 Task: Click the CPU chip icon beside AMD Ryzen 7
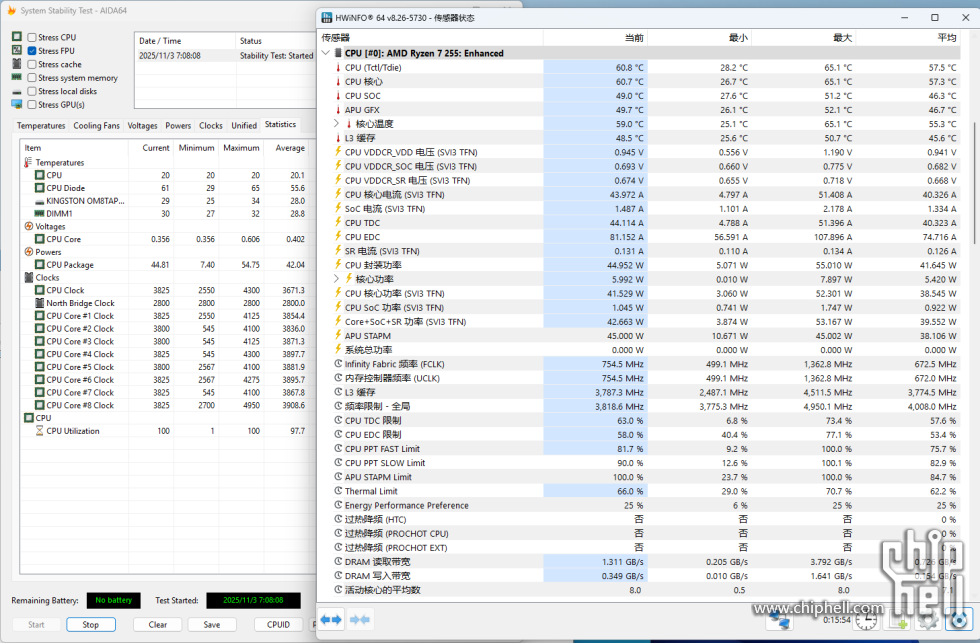(x=338, y=53)
